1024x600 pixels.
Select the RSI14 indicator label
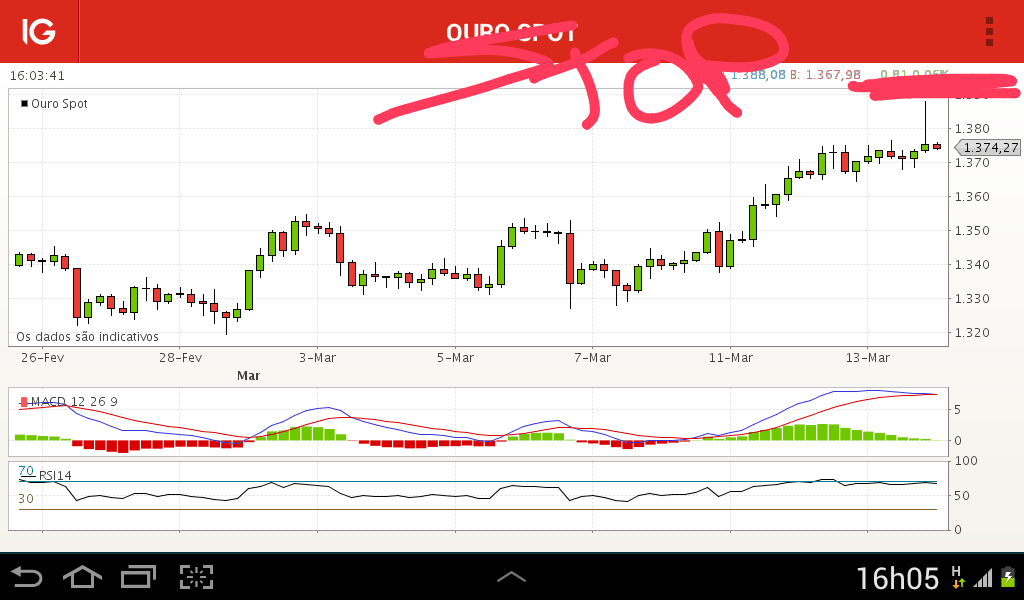point(55,475)
